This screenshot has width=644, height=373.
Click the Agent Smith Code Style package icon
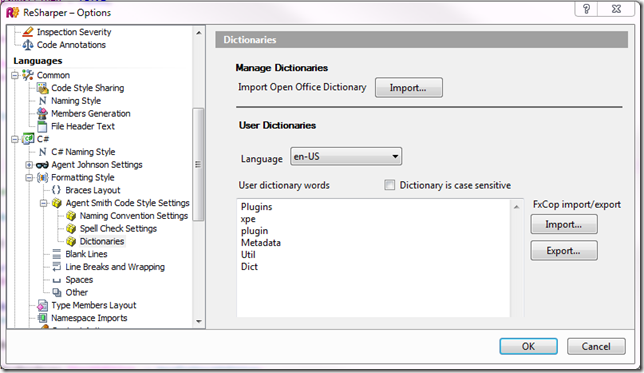tap(57, 203)
